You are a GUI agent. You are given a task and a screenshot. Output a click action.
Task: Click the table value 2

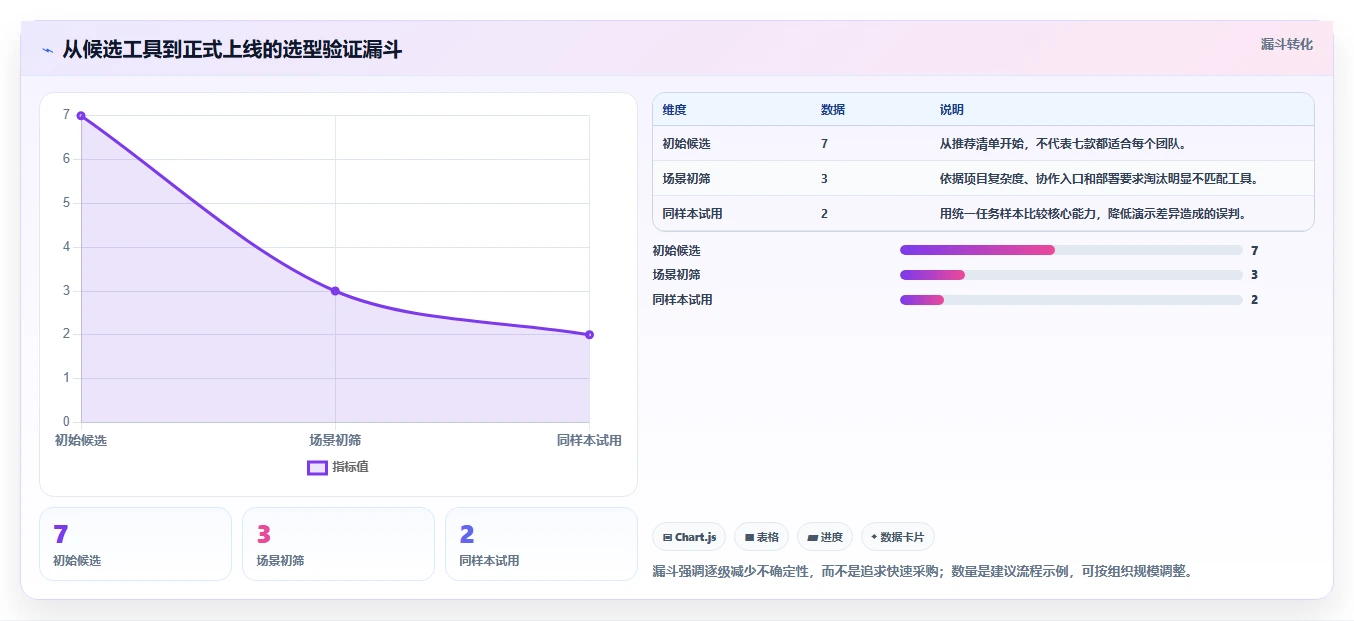click(824, 214)
